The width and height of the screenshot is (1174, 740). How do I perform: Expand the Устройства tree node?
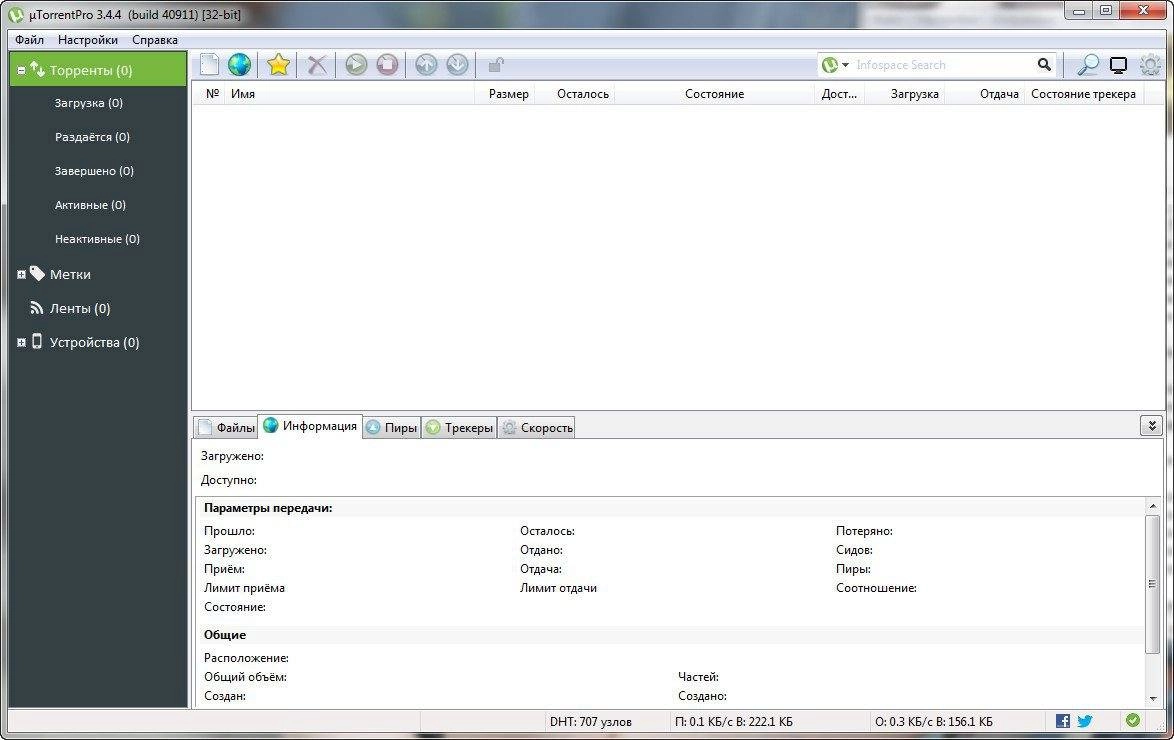tap(21, 342)
